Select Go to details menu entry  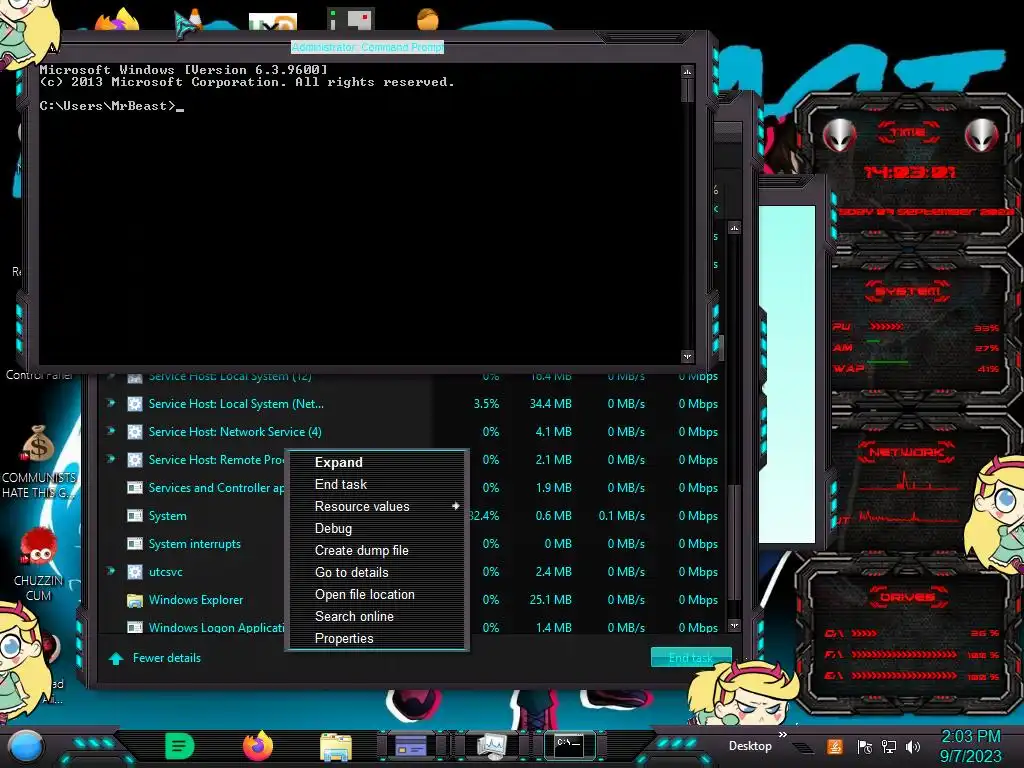coord(377,573)
